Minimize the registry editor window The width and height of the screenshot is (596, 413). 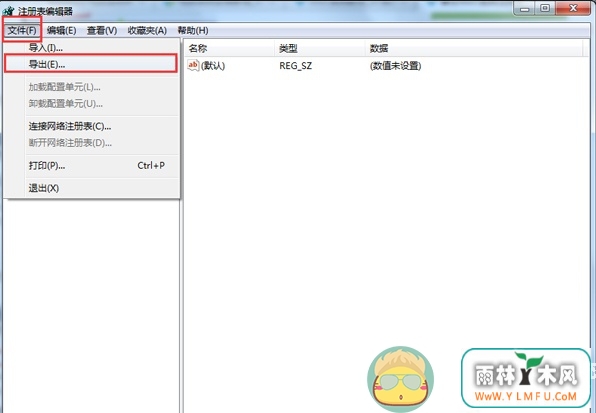[x=525, y=8]
